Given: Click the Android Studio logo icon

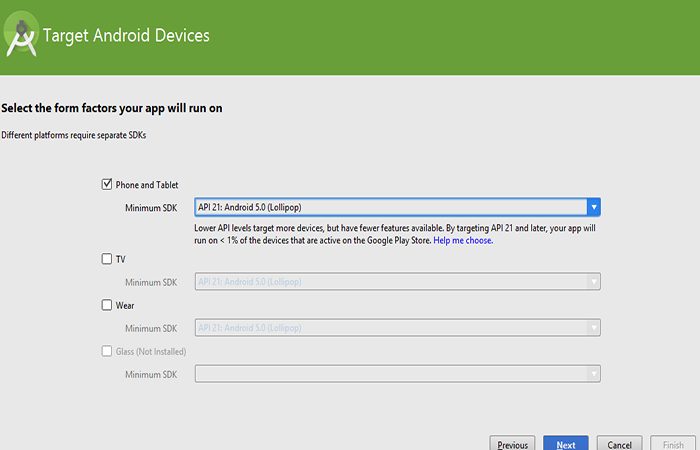Looking at the screenshot, I should (21, 34).
